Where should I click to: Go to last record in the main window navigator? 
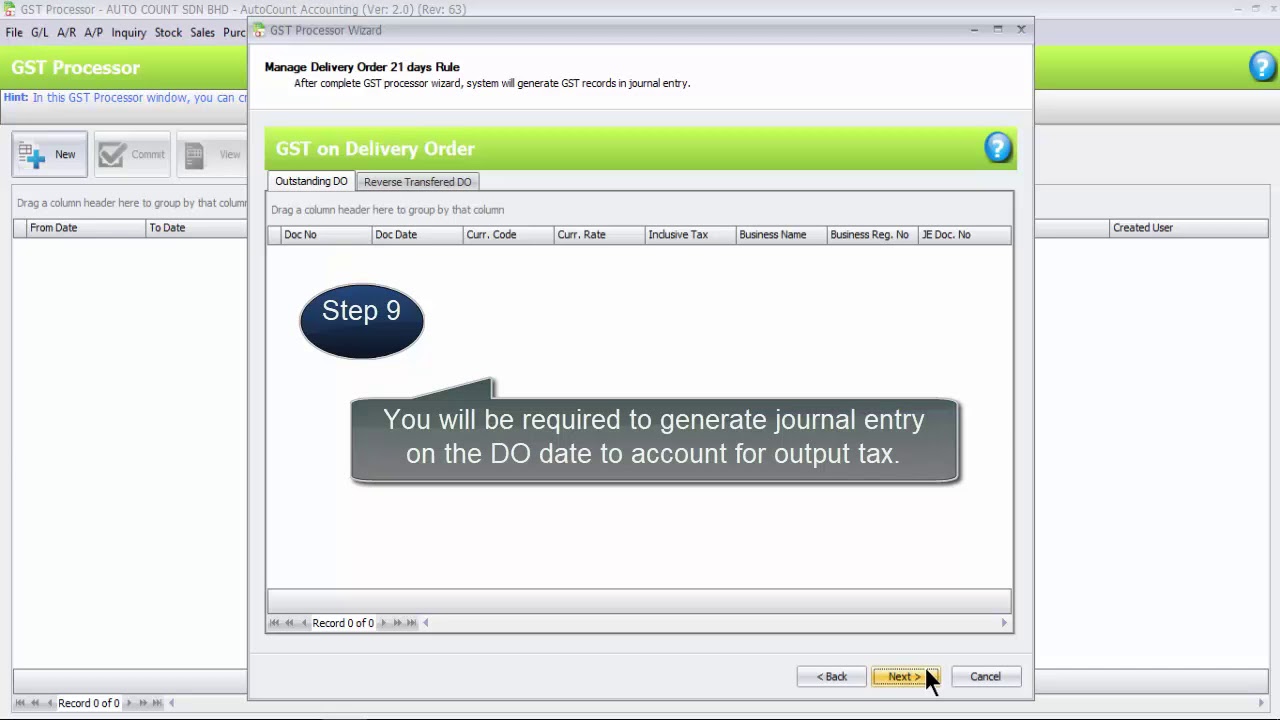tap(157, 703)
